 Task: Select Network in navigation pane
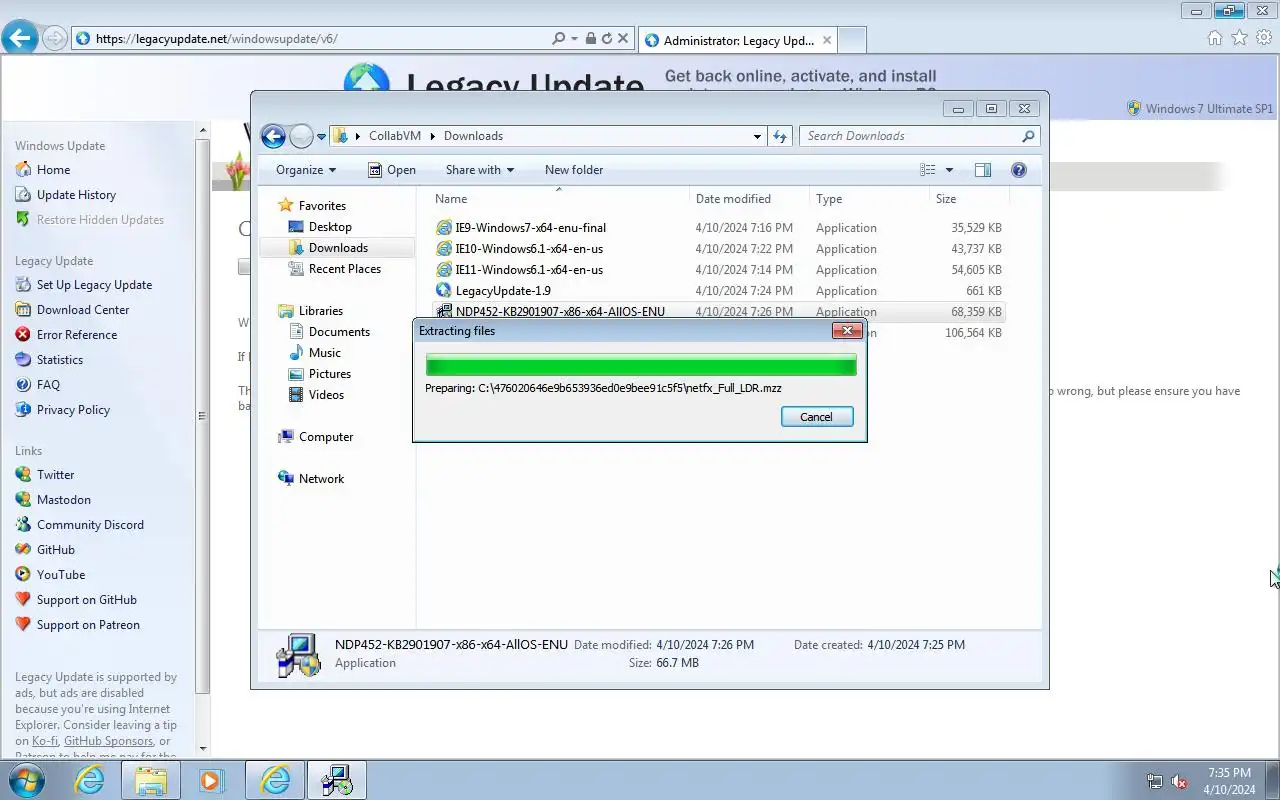(321, 479)
